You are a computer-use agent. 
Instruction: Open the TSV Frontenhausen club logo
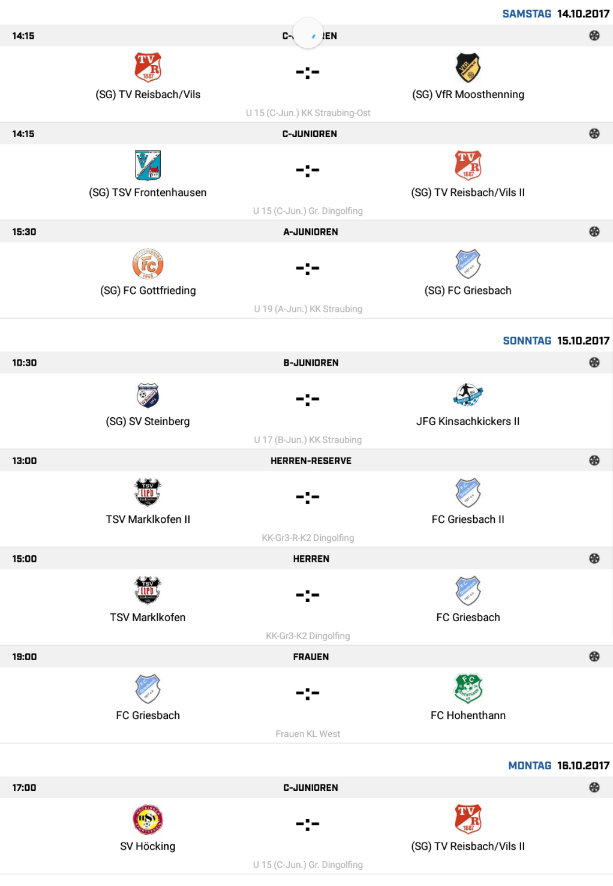(148, 165)
